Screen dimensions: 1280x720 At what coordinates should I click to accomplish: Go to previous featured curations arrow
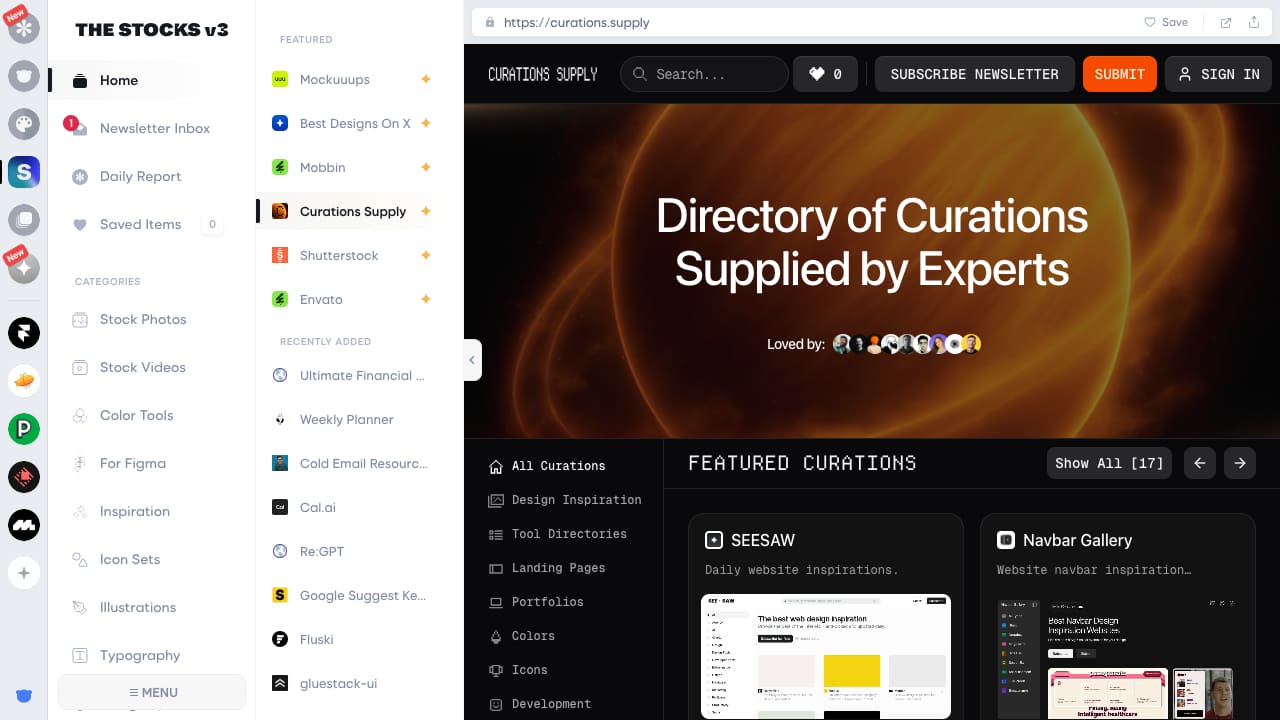pos(1199,463)
